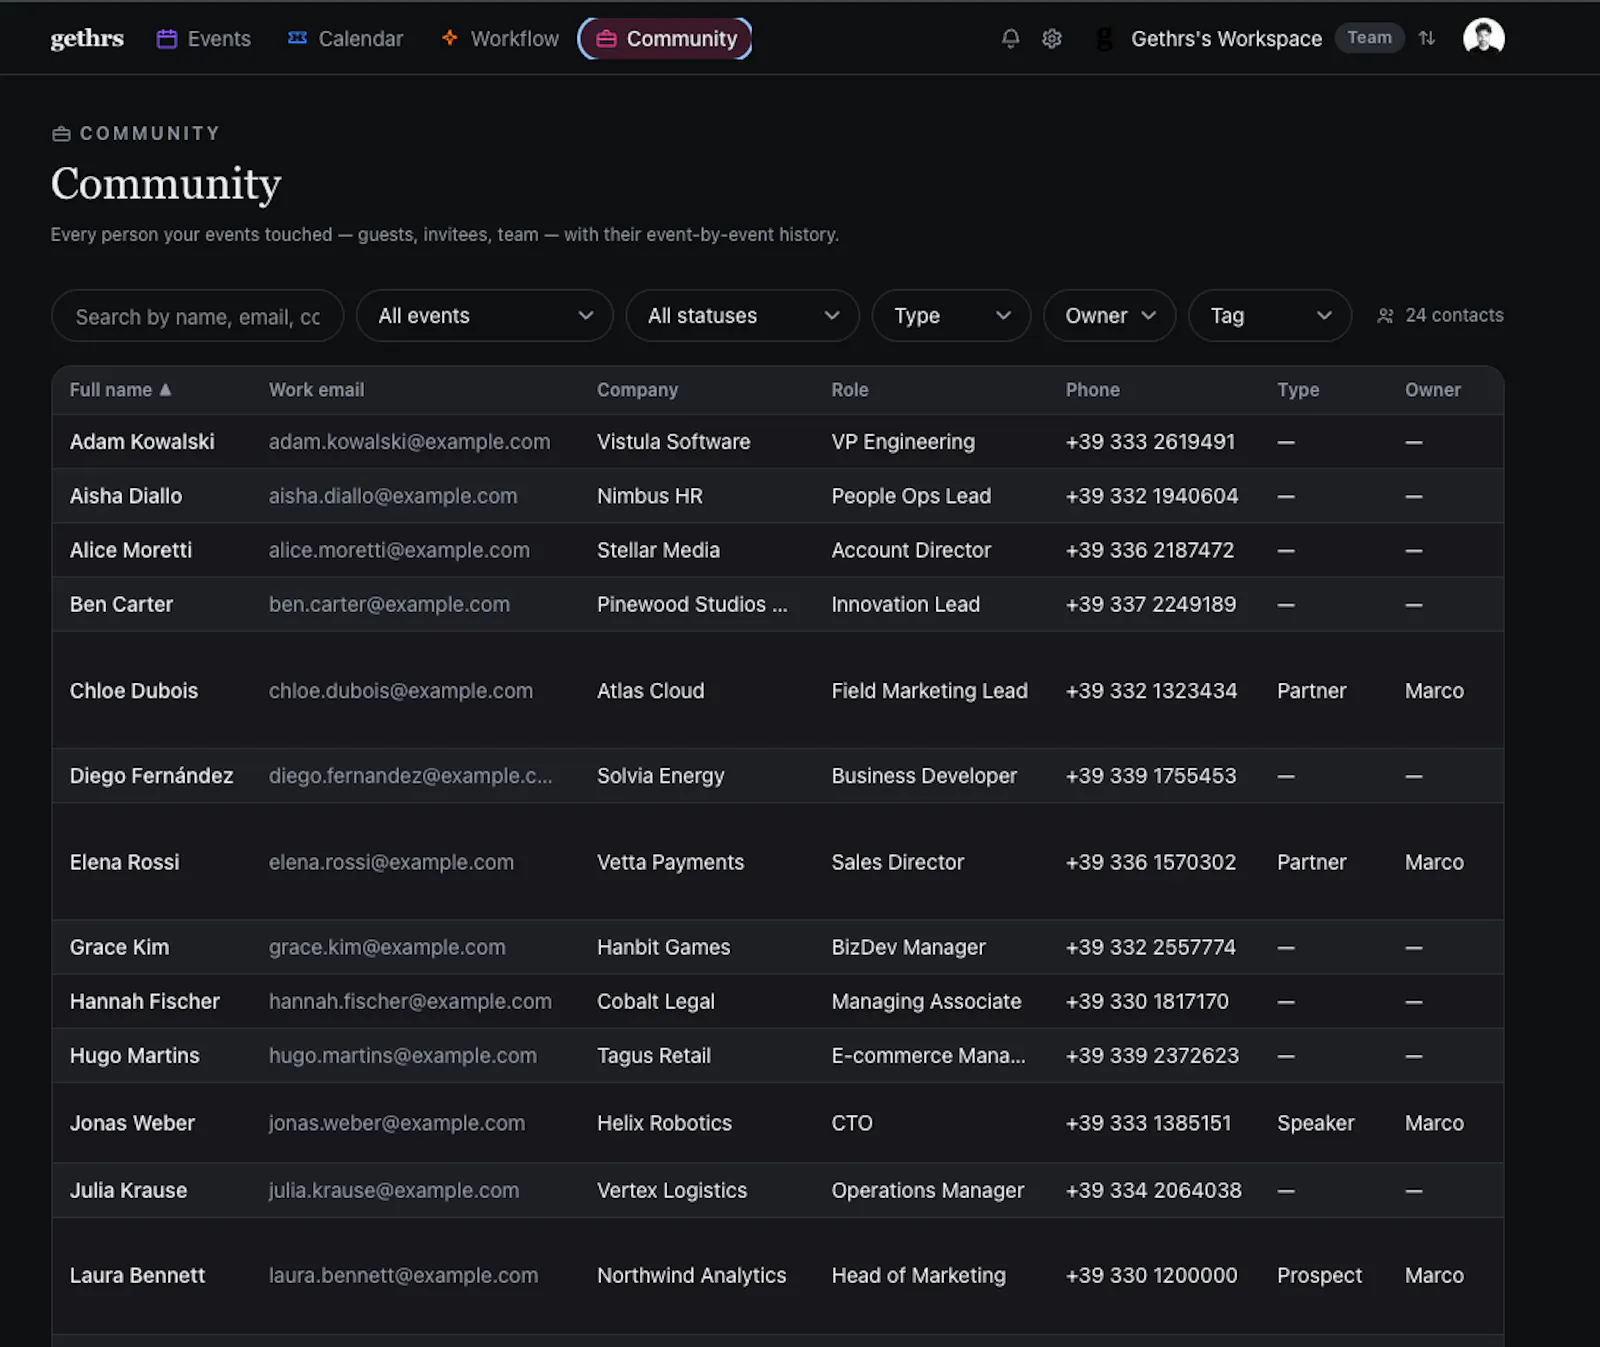
Task: Open Laura Bennett contact
Action: coord(778,1275)
